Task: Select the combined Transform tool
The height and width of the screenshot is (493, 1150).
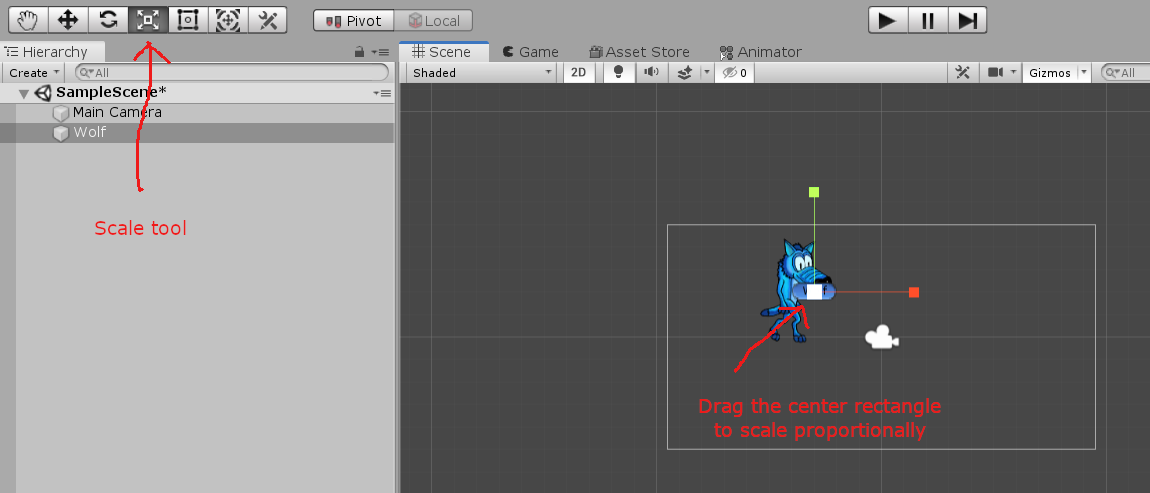Action: click(x=228, y=20)
